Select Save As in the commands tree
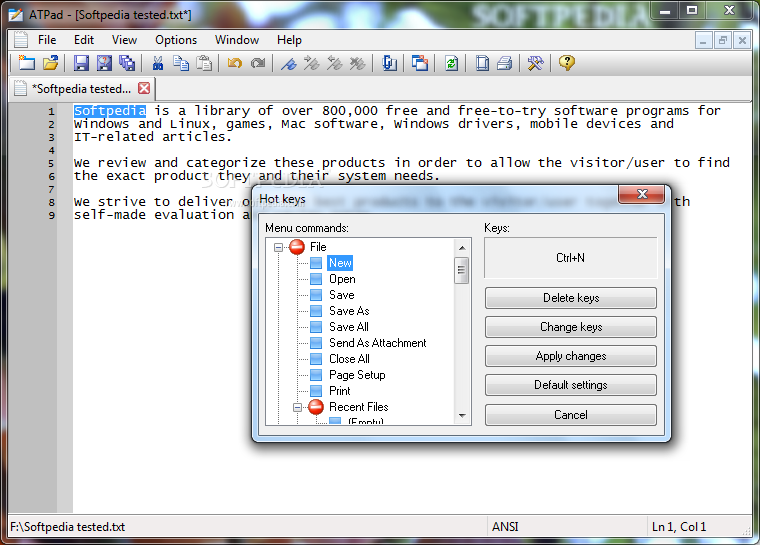The image size is (760, 545). tap(349, 311)
